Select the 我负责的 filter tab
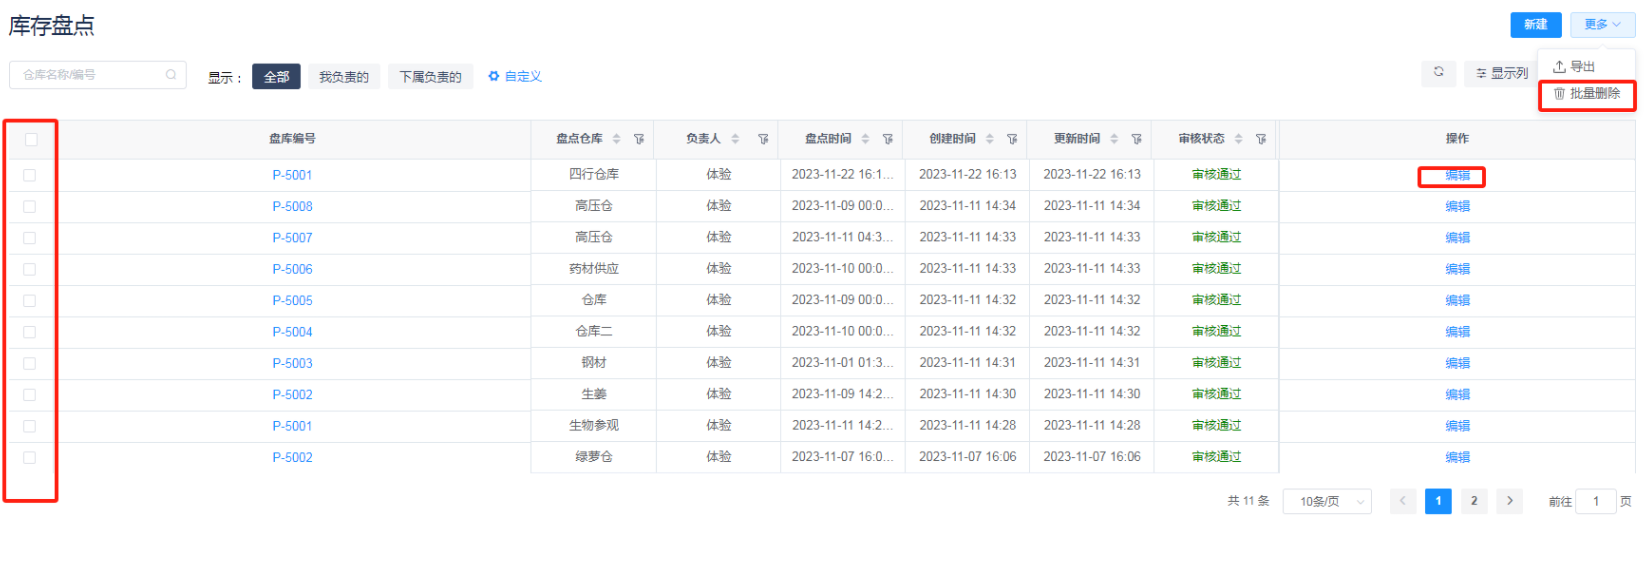Image resolution: width=1645 pixels, height=568 pixels. point(344,77)
